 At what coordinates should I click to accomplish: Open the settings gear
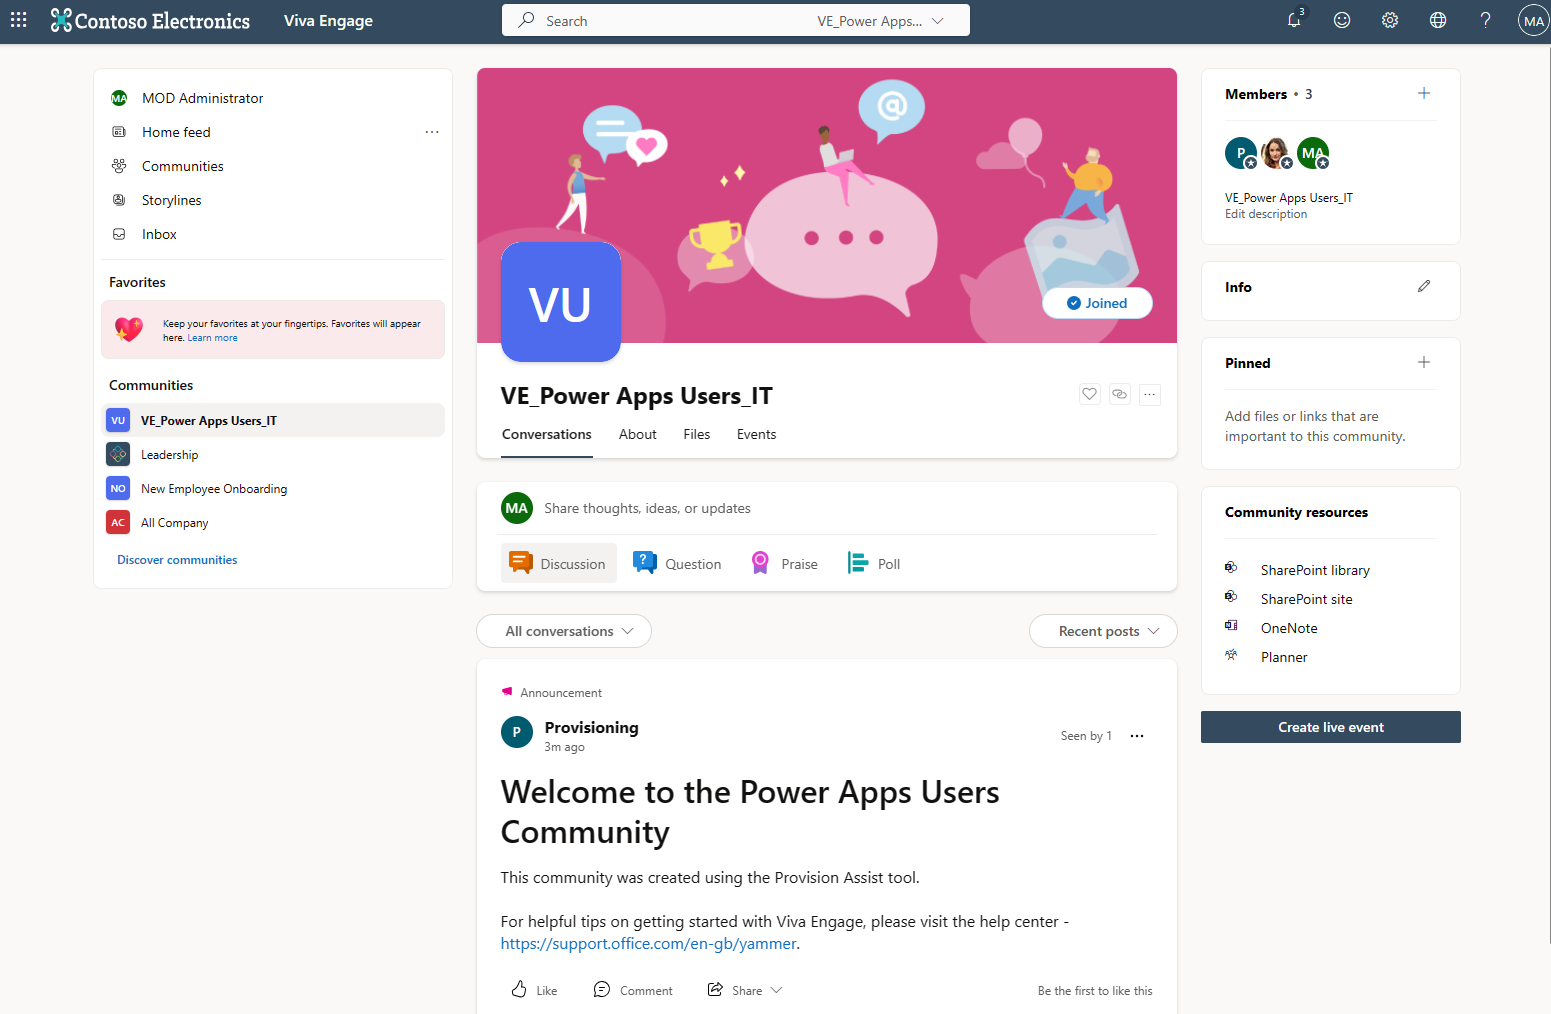[x=1390, y=20]
